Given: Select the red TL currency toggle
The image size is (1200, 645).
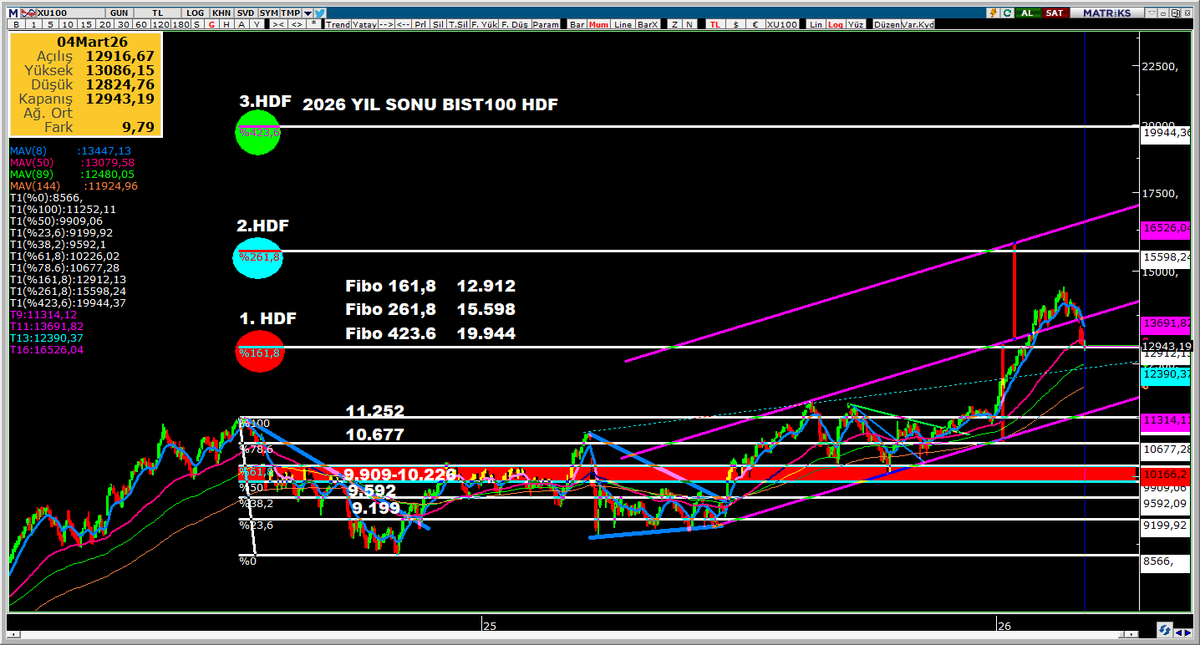Looking at the screenshot, I should [715, 24].
